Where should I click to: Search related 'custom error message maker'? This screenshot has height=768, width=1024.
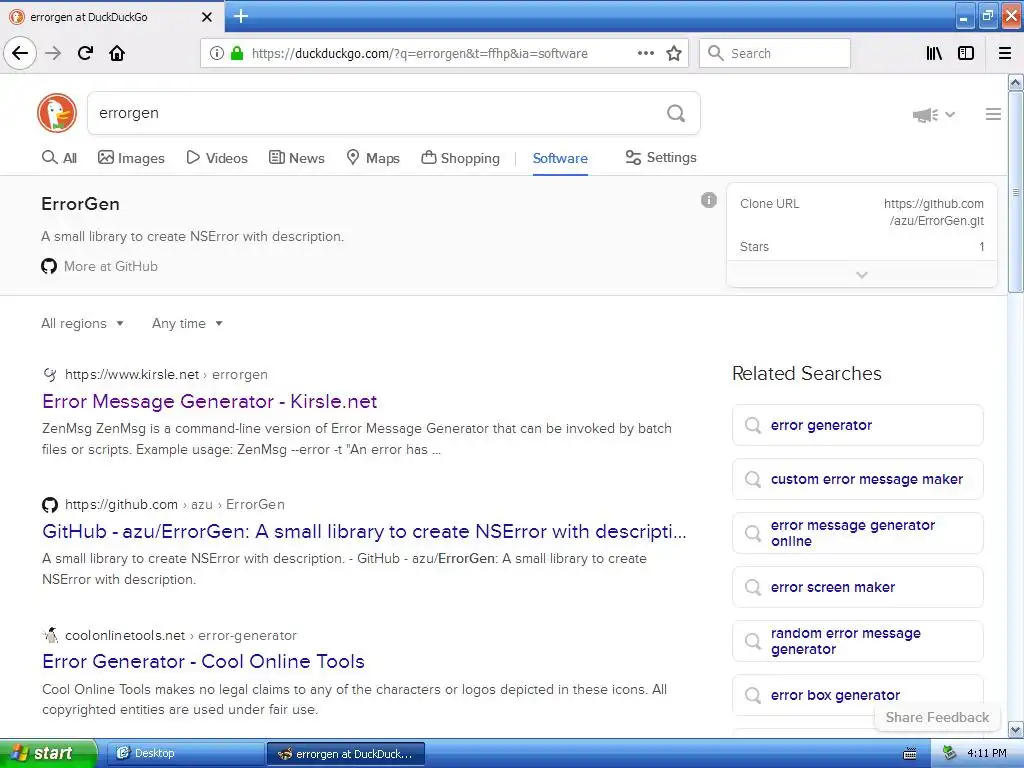(857, 479)
